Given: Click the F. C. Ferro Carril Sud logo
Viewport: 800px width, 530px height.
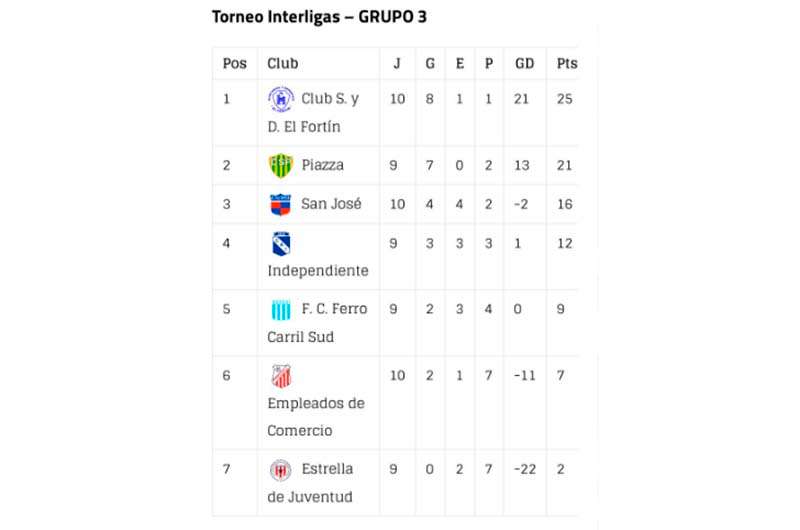Looking at the screenshot, I should (281, 310).
